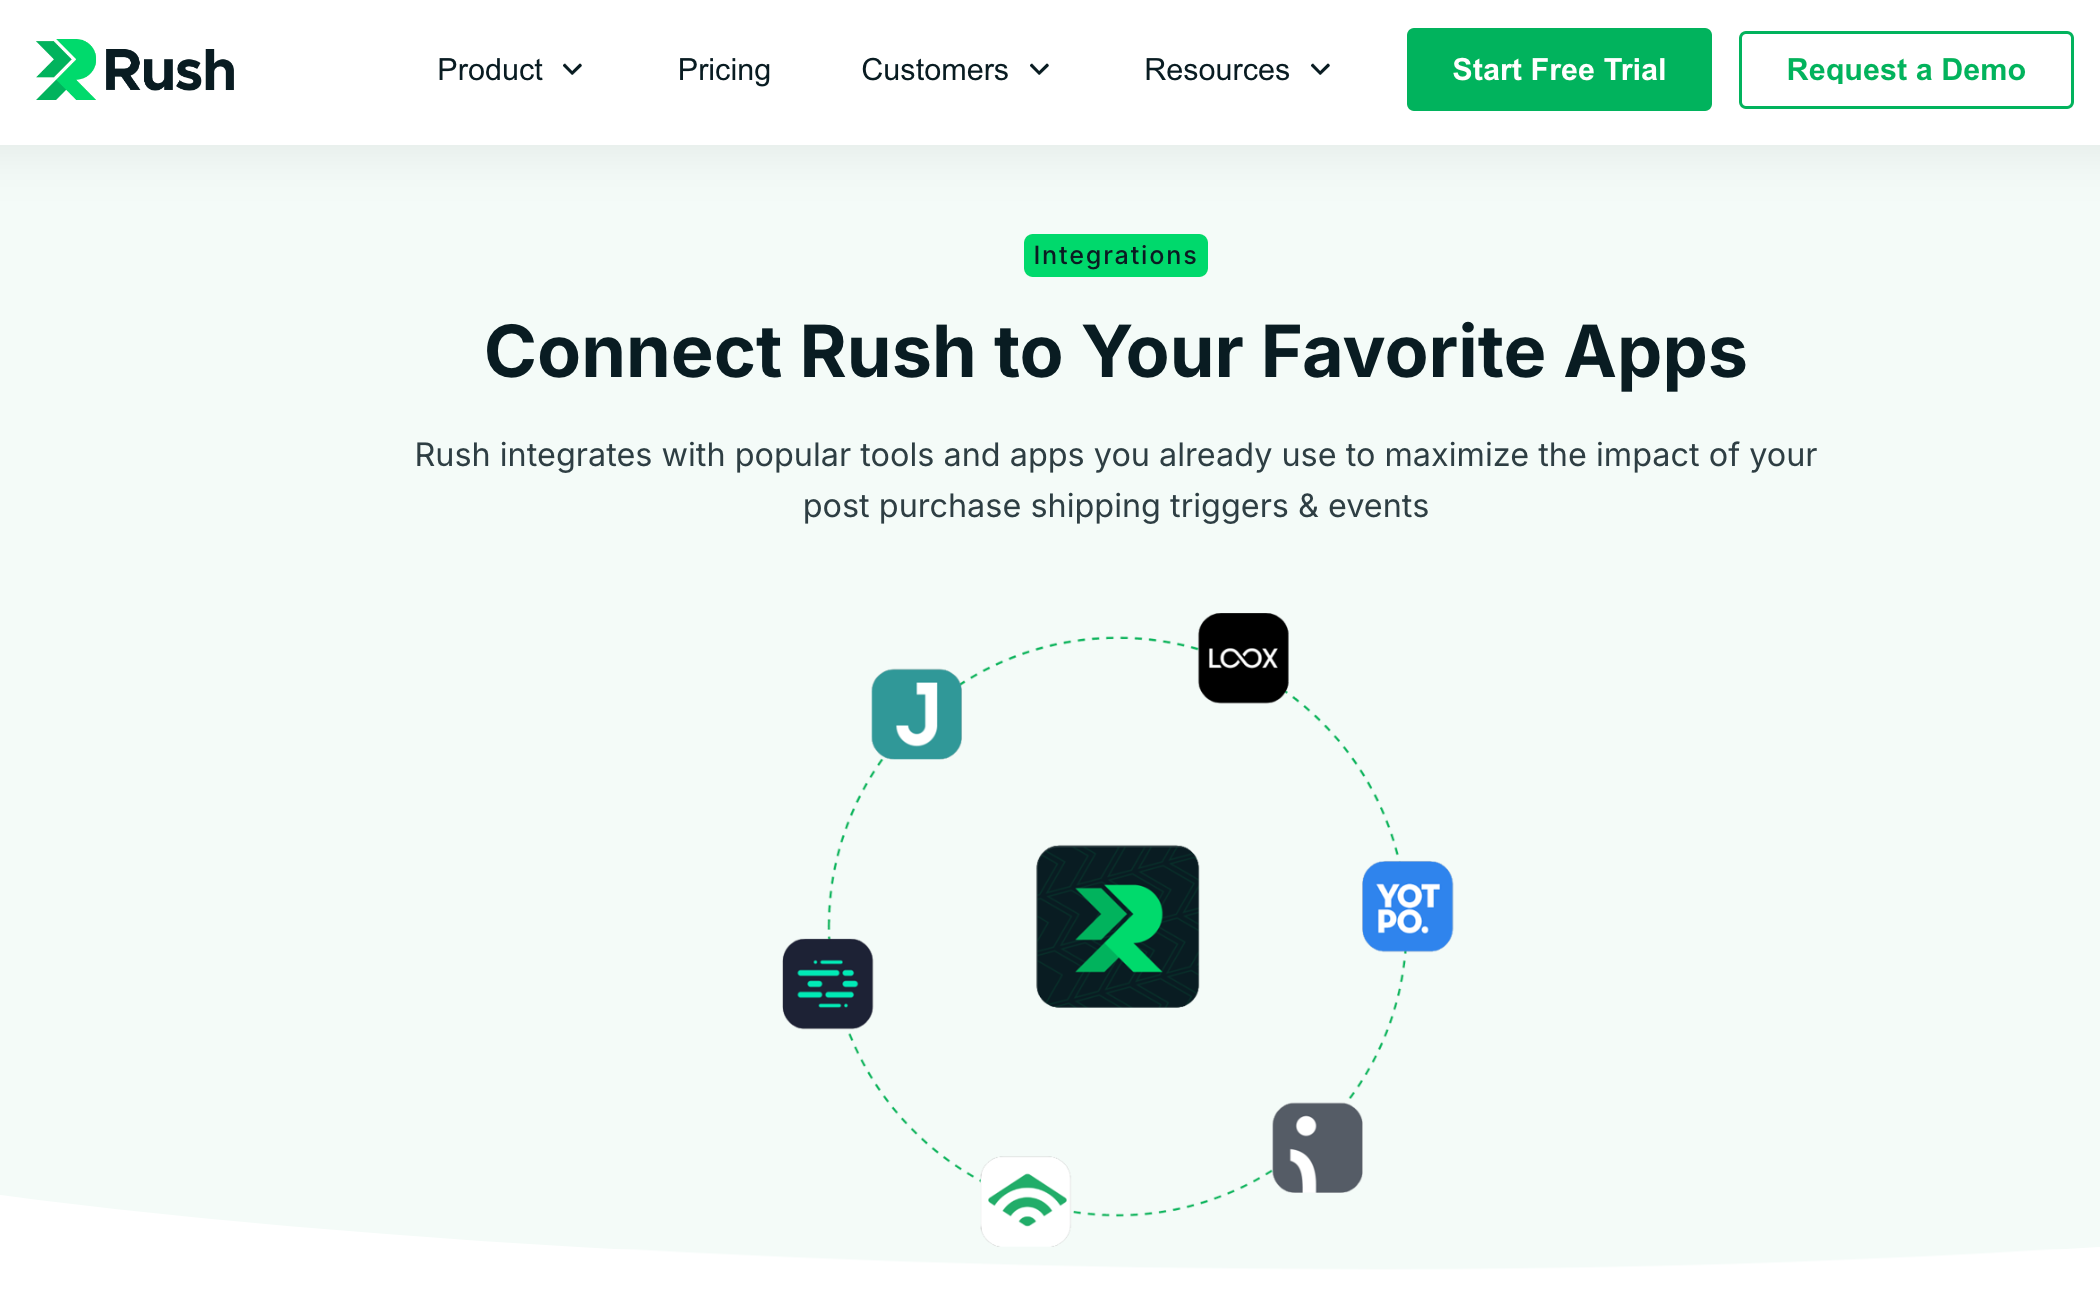Click the Request a Demo button

1906,70
